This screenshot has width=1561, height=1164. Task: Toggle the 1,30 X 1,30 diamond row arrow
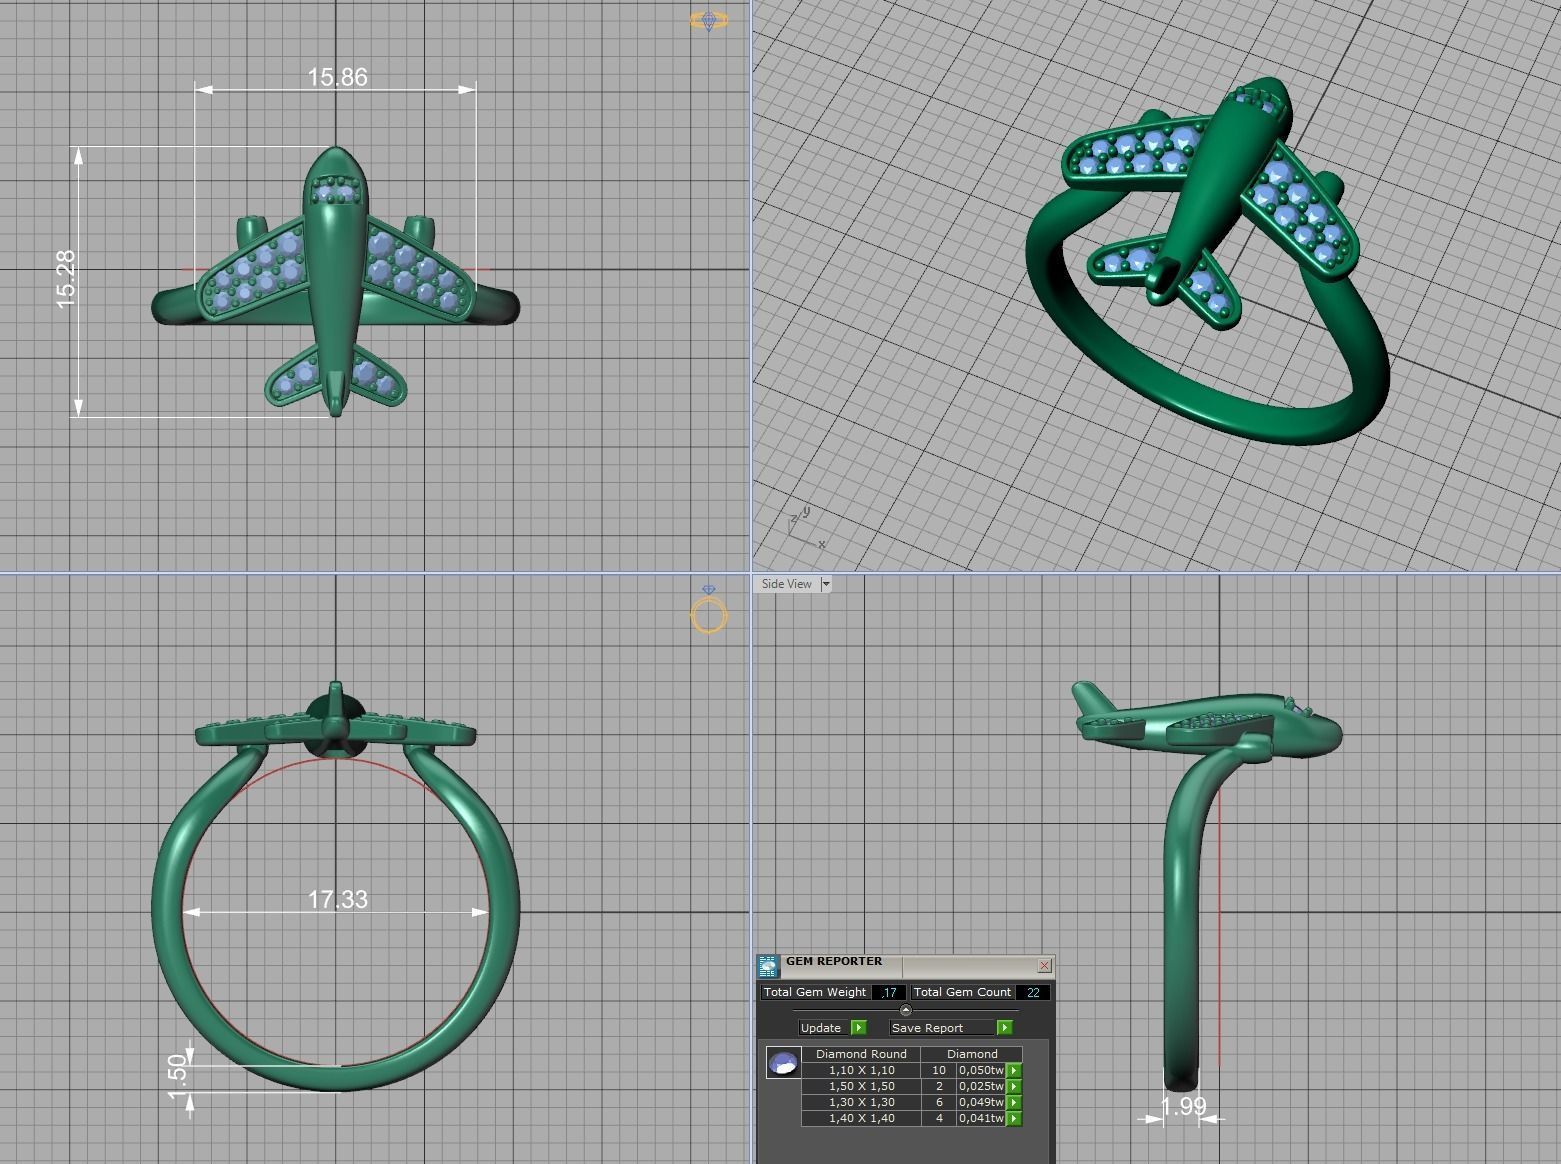click(1014, 1102)
